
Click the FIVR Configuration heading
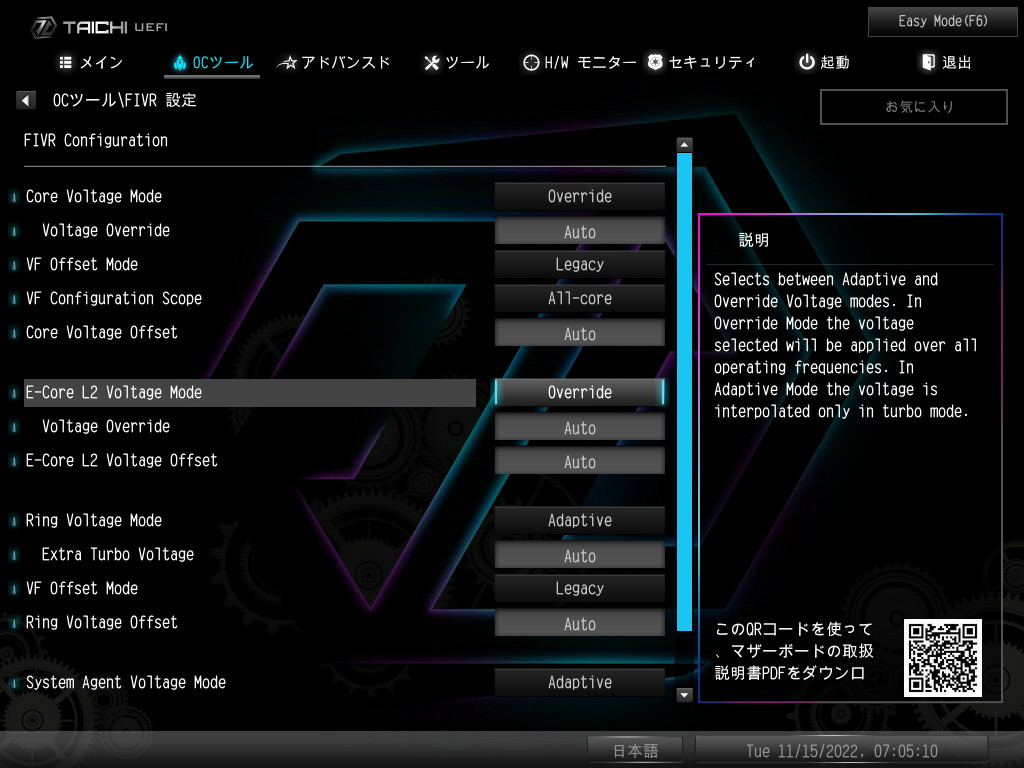96,140
